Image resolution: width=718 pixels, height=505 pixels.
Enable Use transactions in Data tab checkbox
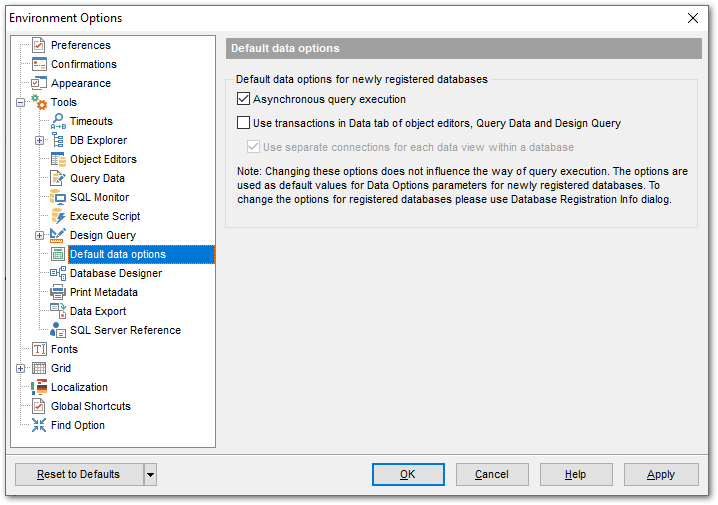point(243,124)
